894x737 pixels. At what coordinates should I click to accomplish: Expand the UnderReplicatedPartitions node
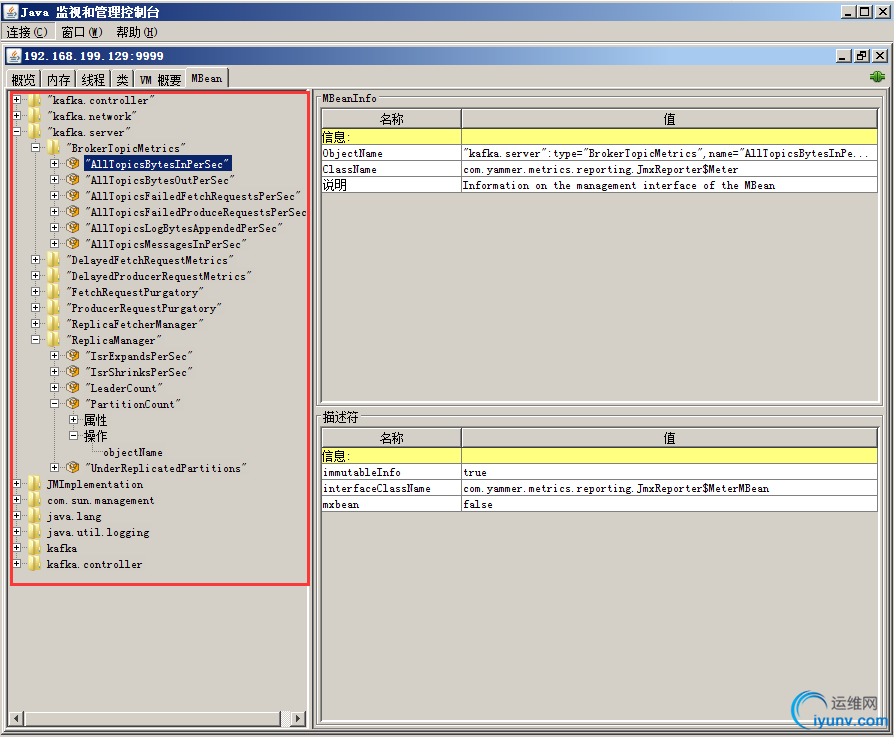point(54,467)
